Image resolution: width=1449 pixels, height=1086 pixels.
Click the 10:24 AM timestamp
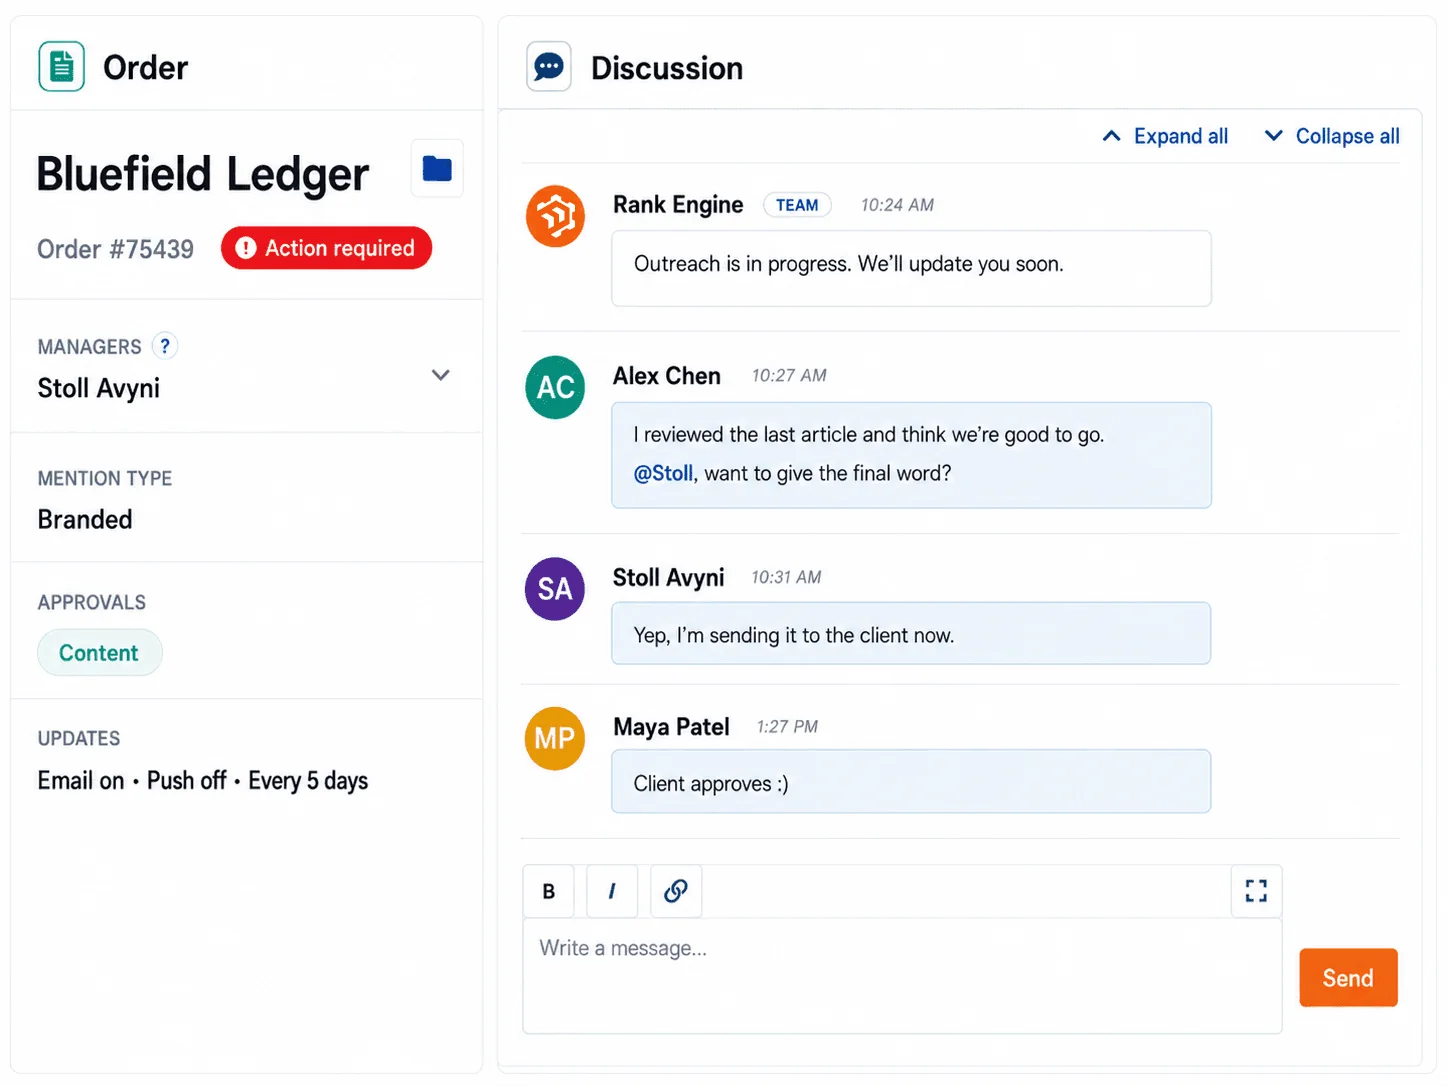897,205
